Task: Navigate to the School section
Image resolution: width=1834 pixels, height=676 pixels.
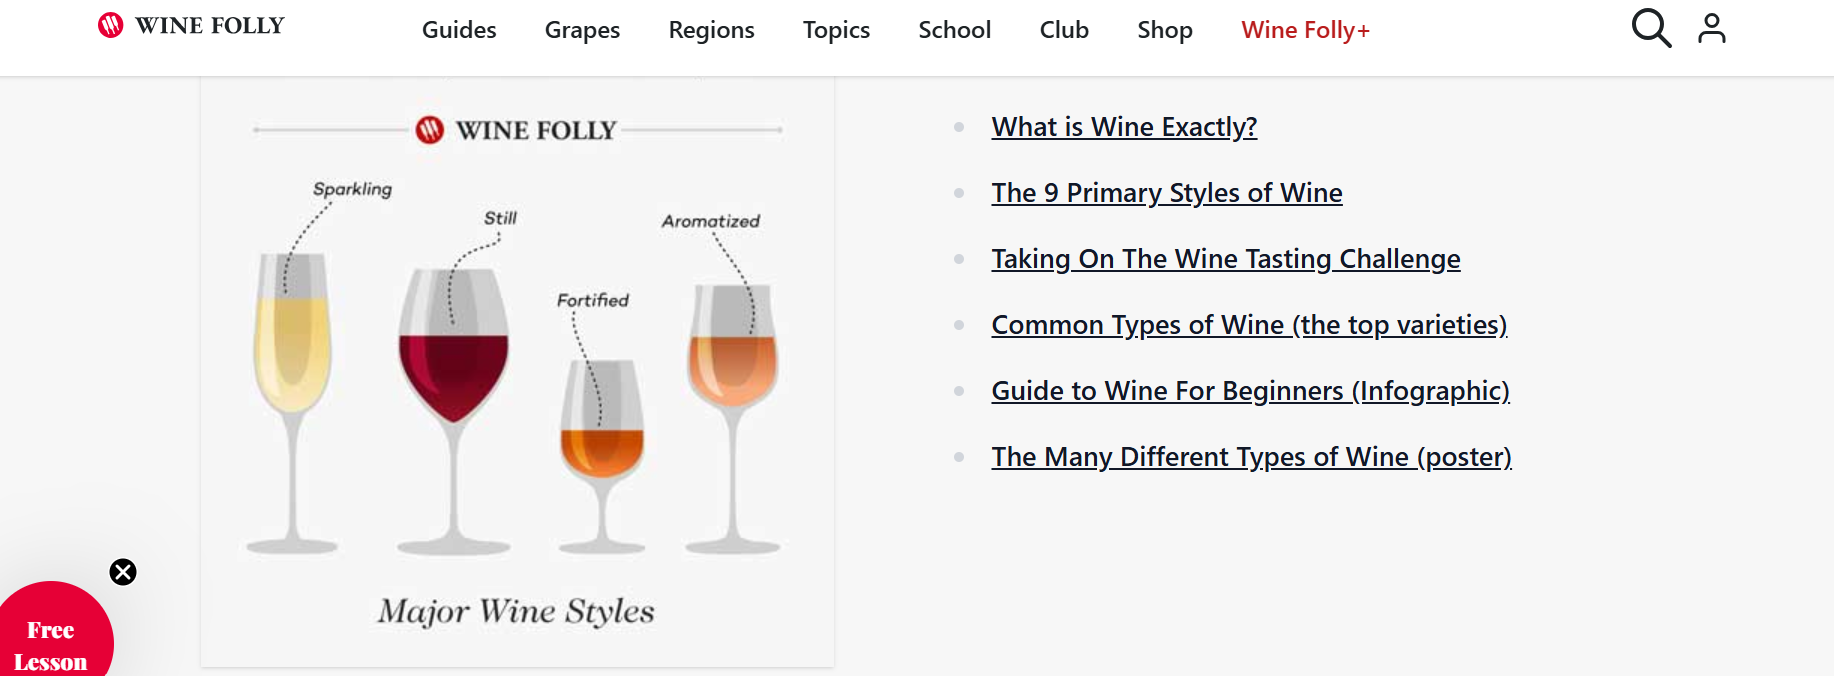Action: 954,30
